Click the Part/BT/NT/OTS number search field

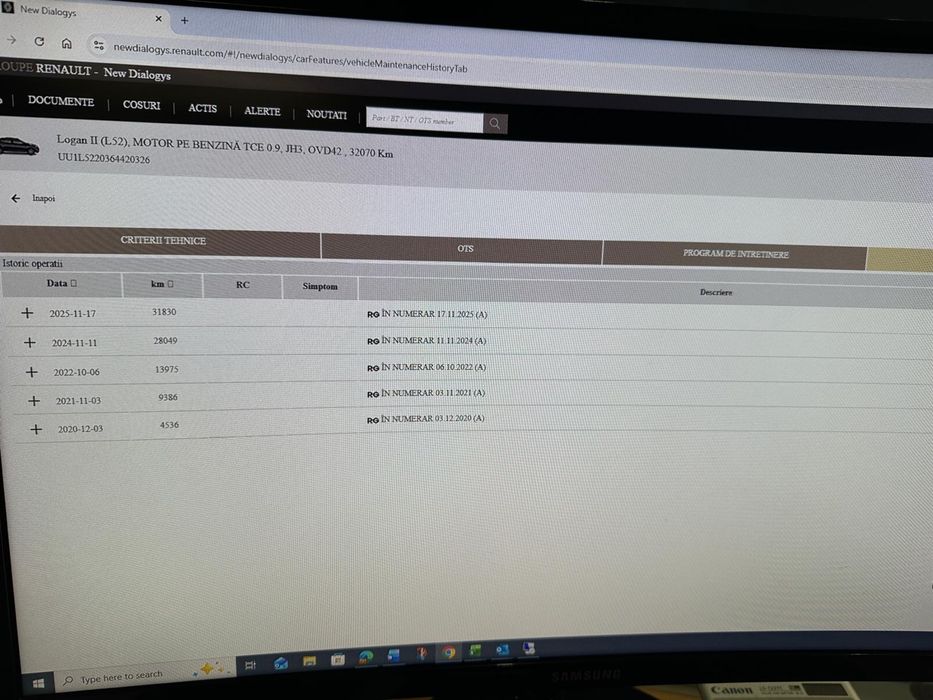click(425, 120)
